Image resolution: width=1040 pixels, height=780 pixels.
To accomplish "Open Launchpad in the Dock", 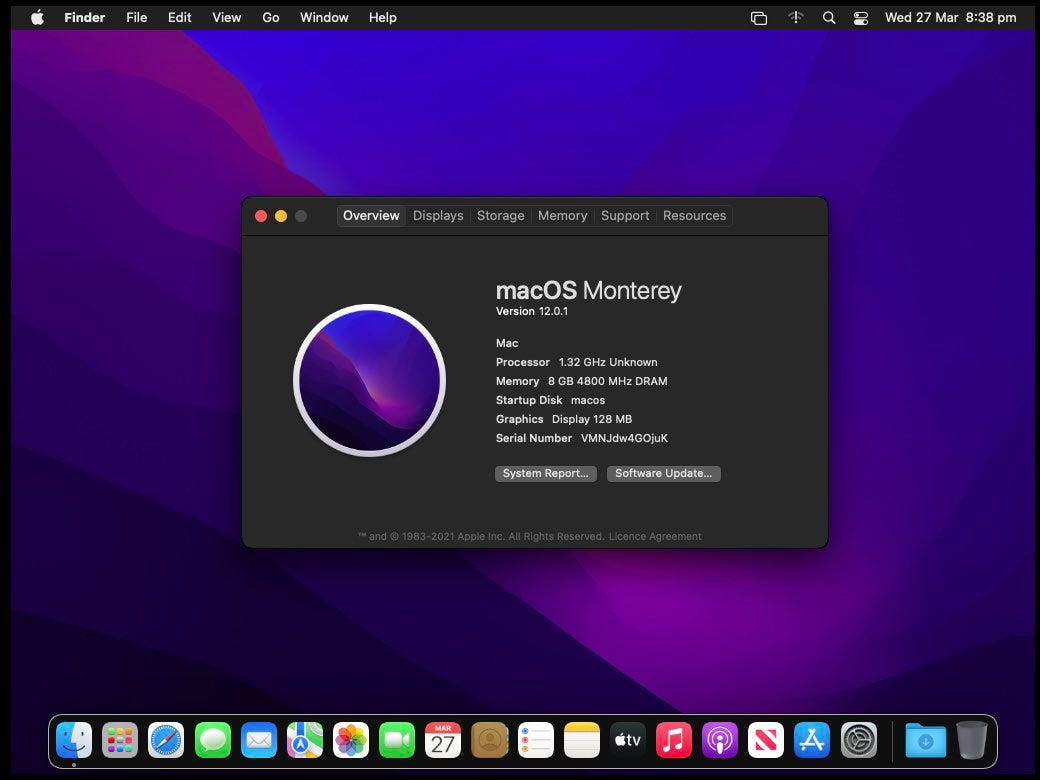I will click(x=120, y=740).
